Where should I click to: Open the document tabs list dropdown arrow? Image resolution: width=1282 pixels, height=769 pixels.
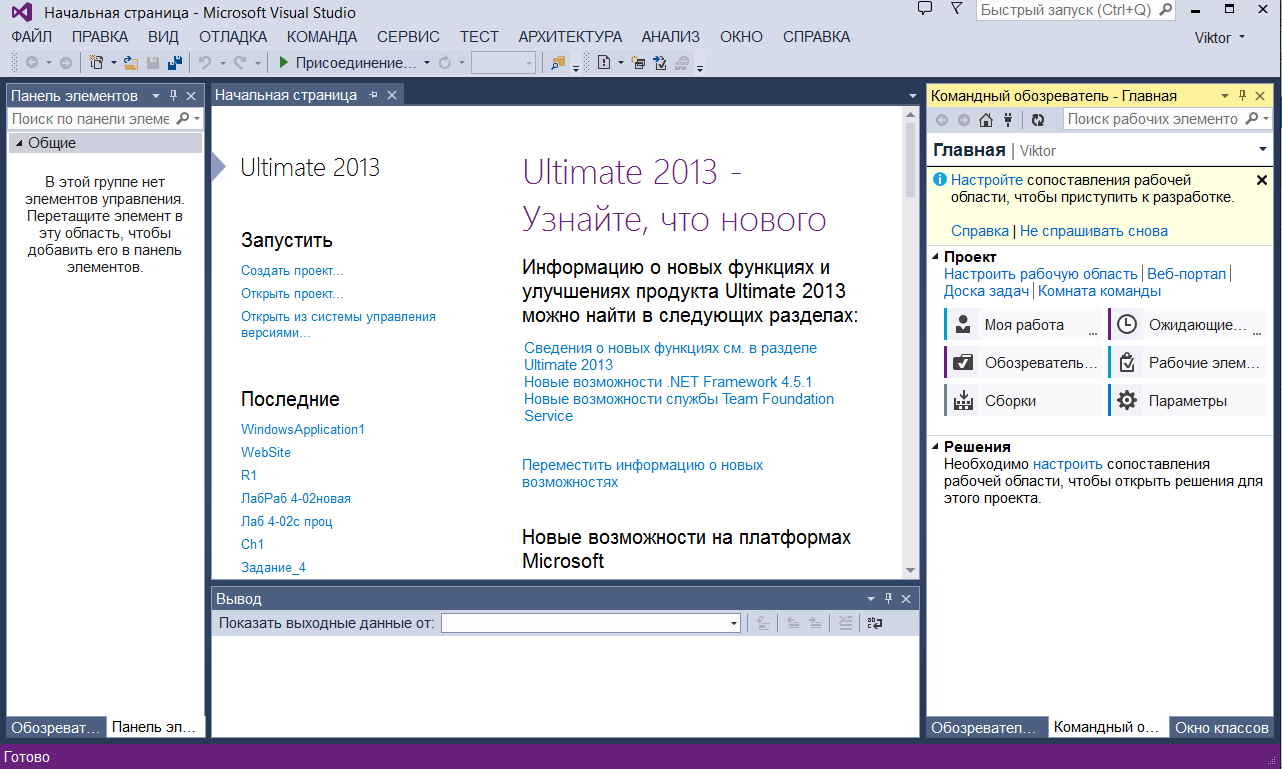tap(912, 96)
